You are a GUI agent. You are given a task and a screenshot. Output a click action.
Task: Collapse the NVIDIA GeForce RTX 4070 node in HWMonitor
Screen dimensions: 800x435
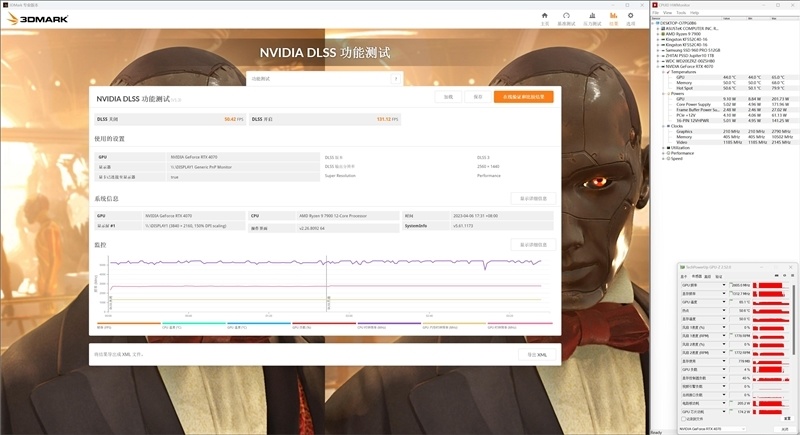(x=658, y=66)
